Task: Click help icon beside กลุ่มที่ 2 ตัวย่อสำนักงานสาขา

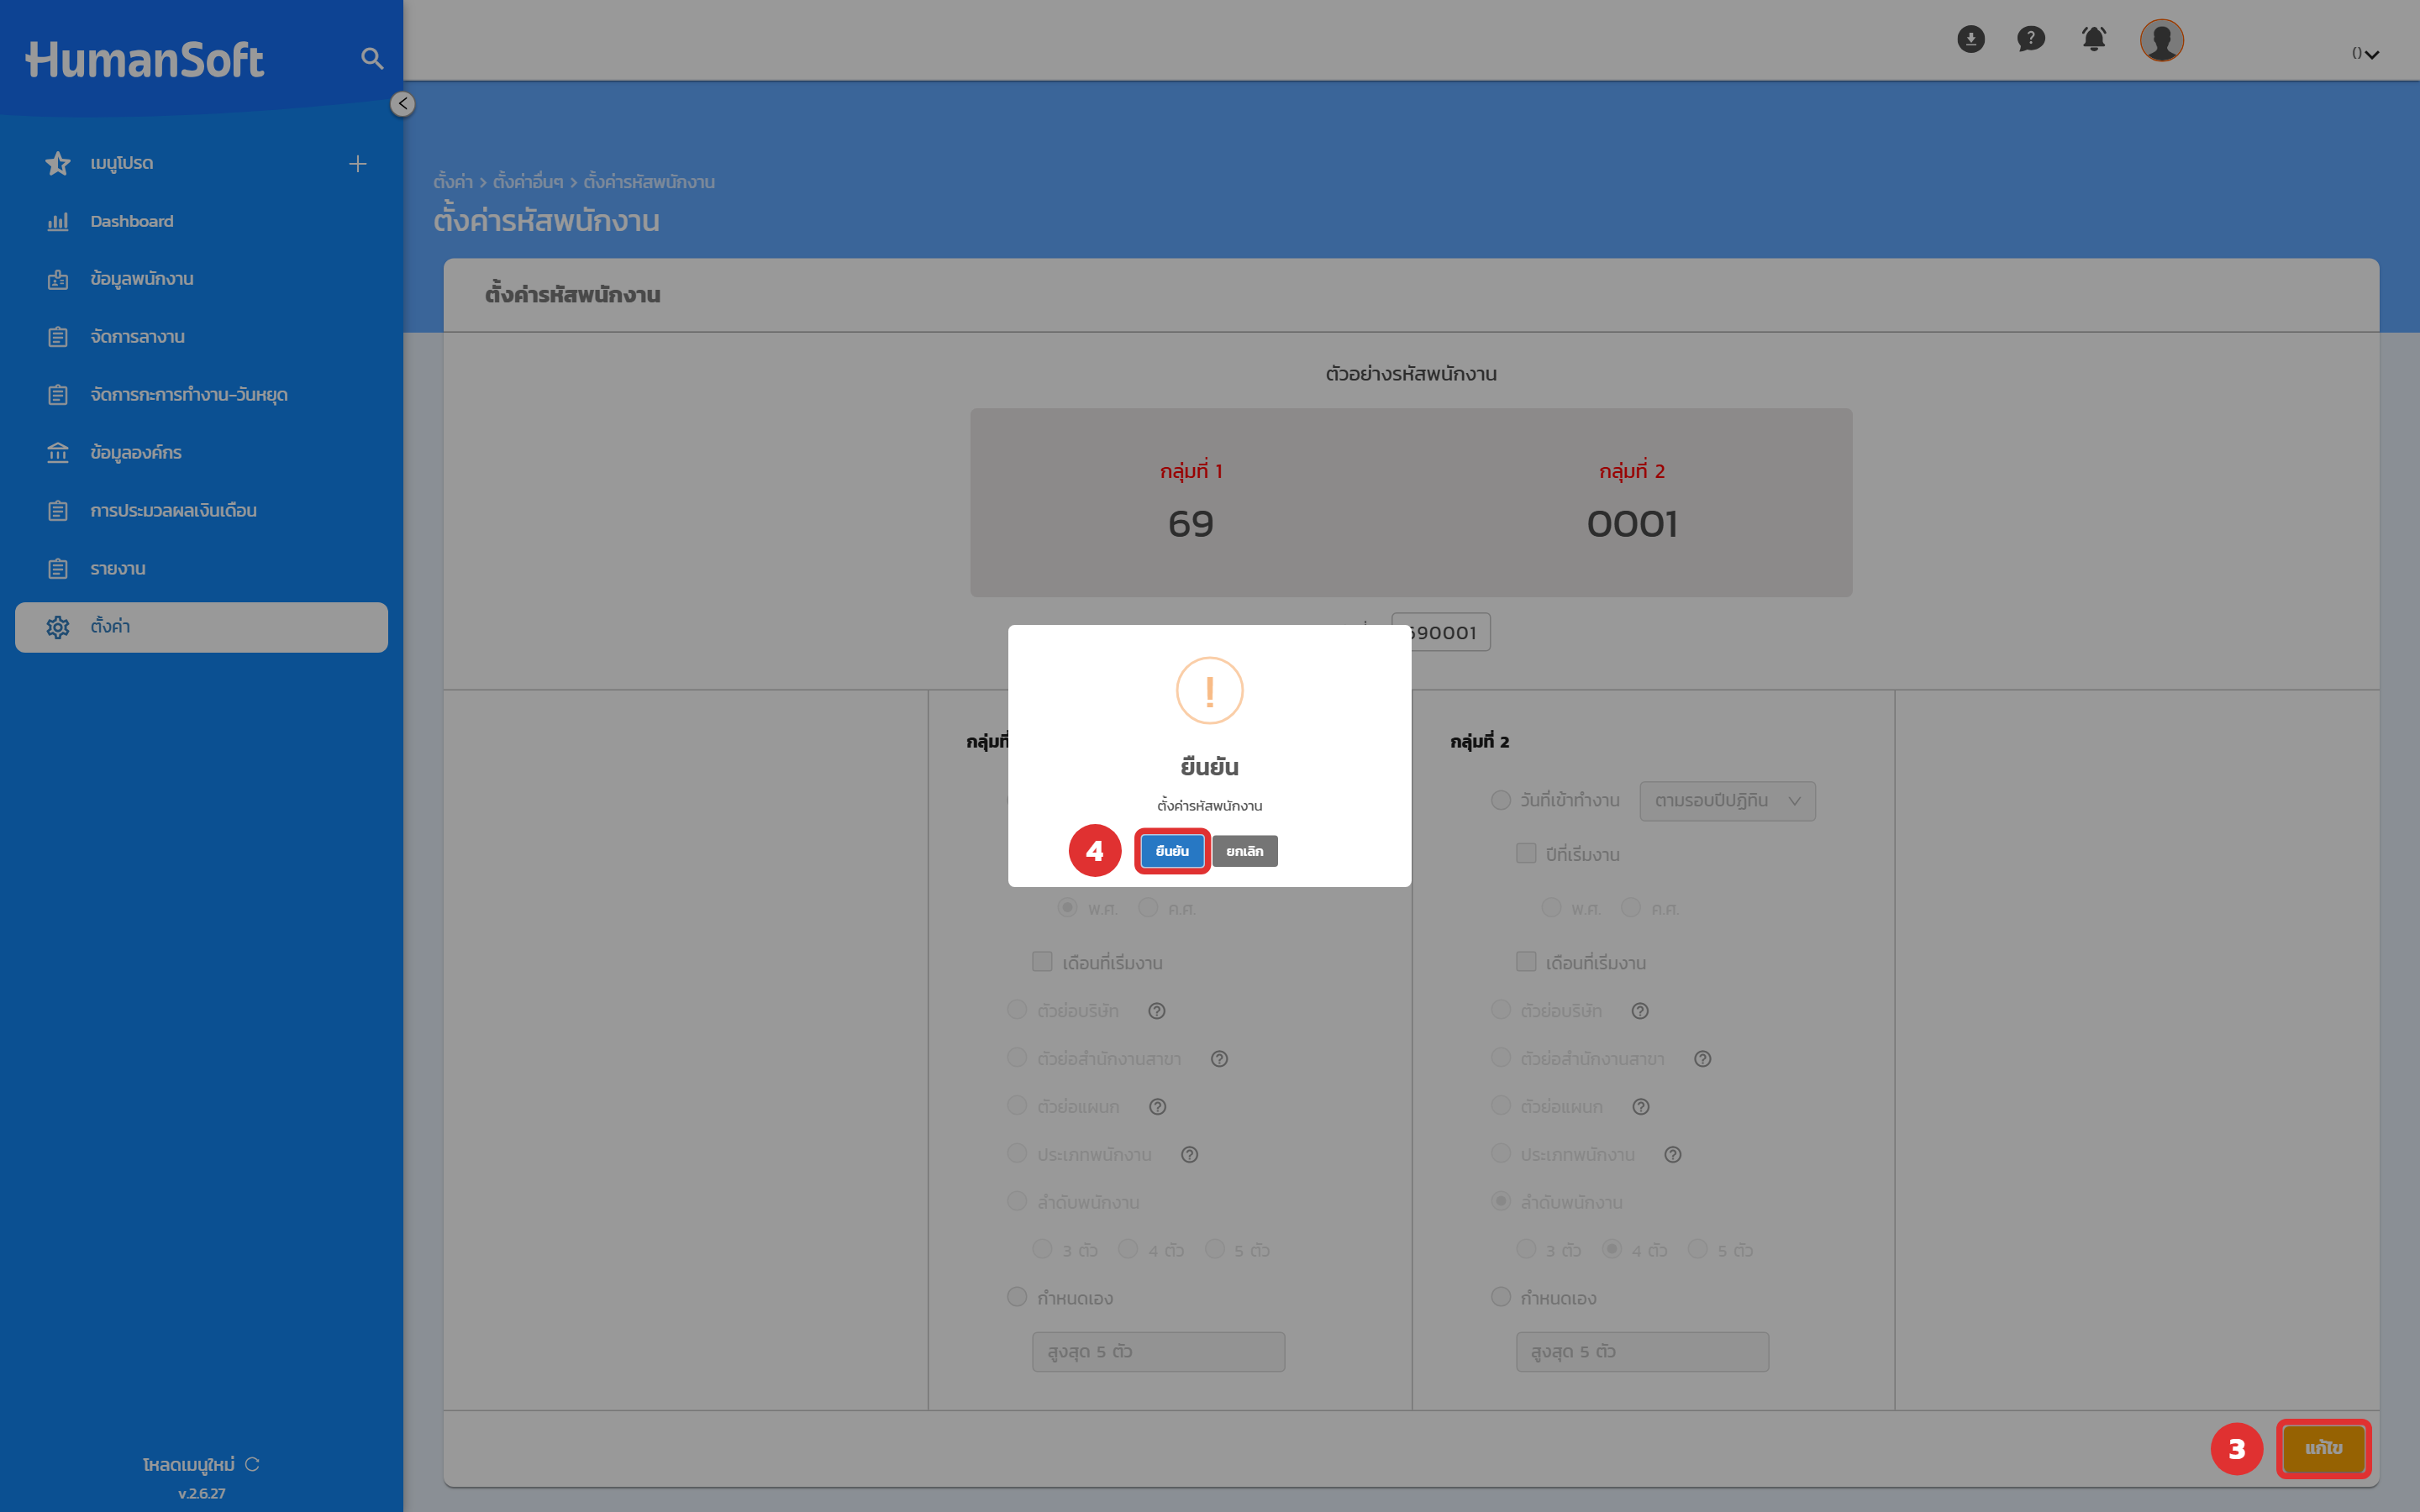Action: [1703, 1059]
